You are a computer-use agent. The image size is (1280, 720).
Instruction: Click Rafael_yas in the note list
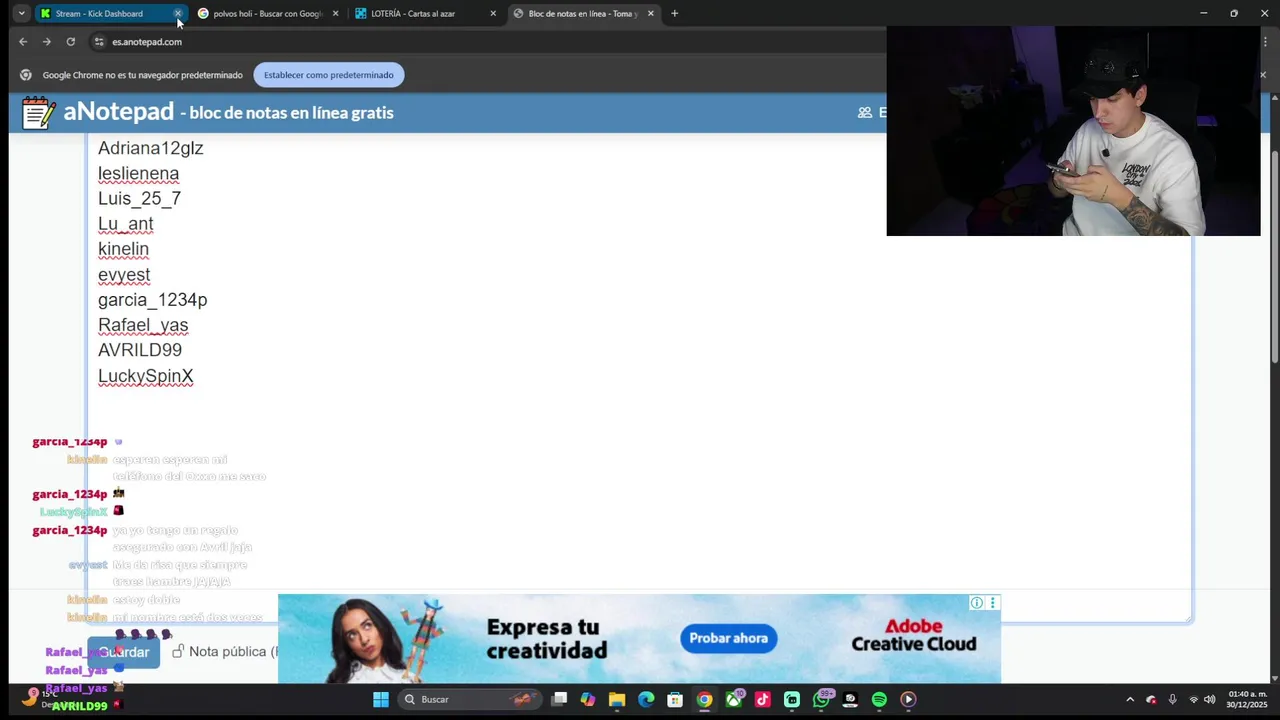(143, 325)
